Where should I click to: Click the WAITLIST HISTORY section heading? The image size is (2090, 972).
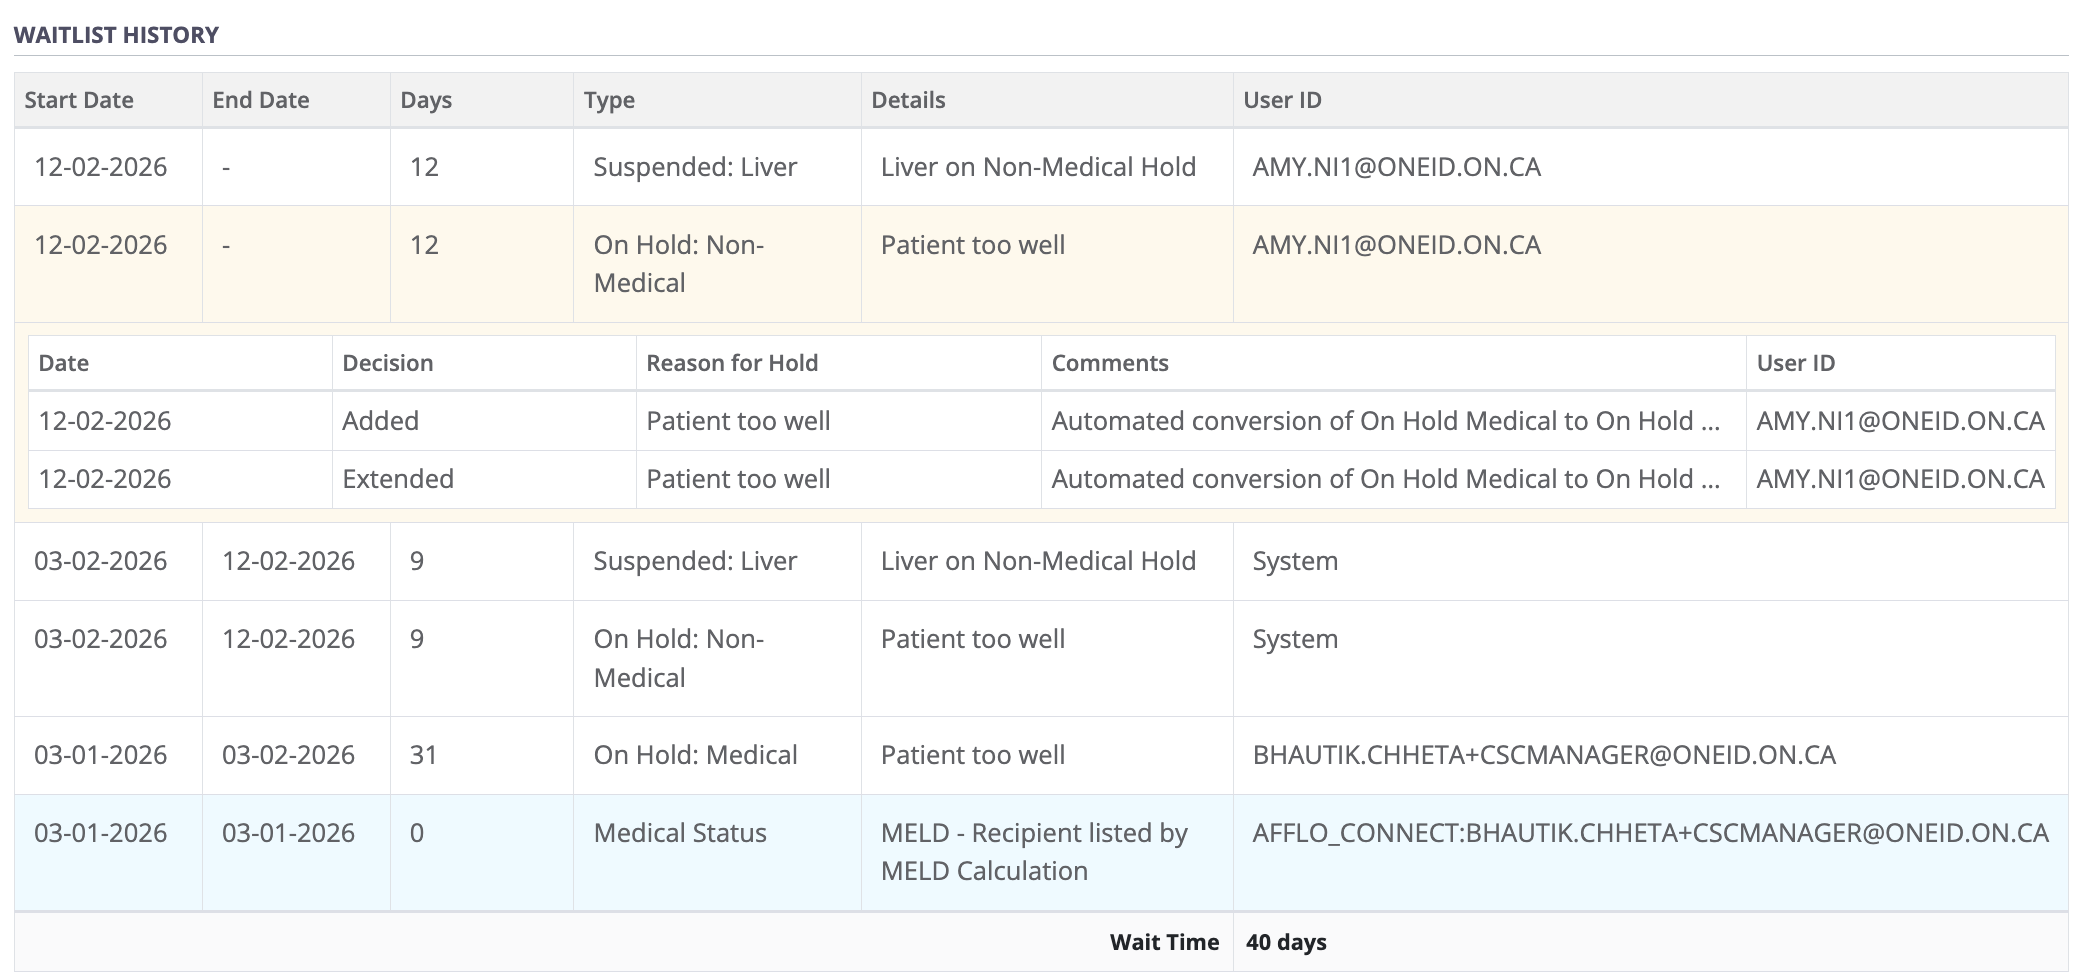pos(116,35)
